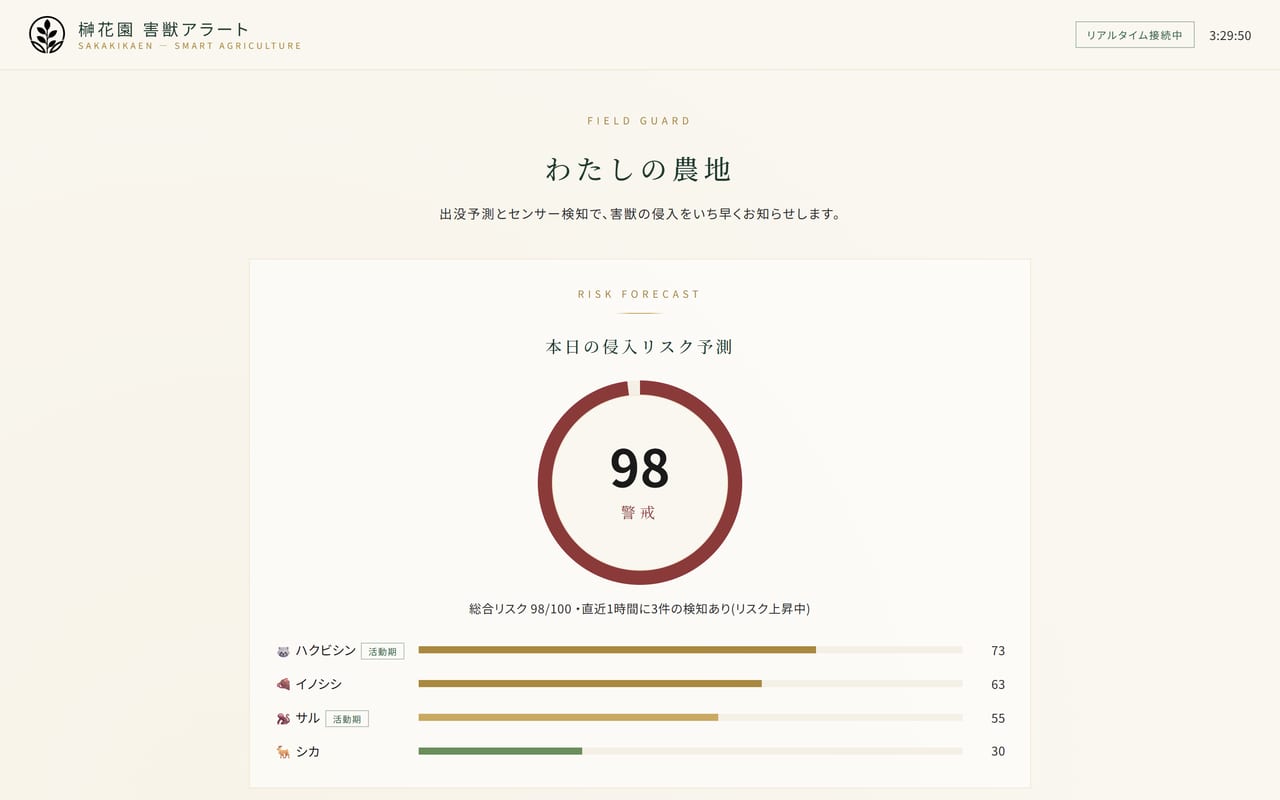This screenshot has height=800, width=1280.
Task: Click the 出没予測とセンサー検知 description sentence
Action: click(x=640, y=214)
